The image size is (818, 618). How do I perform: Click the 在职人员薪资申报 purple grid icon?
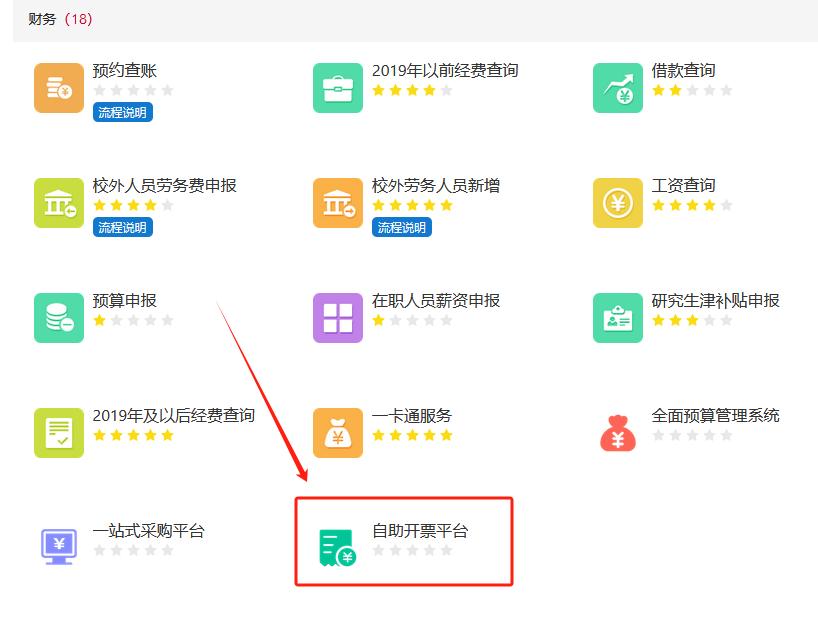(x=338, y=318)
